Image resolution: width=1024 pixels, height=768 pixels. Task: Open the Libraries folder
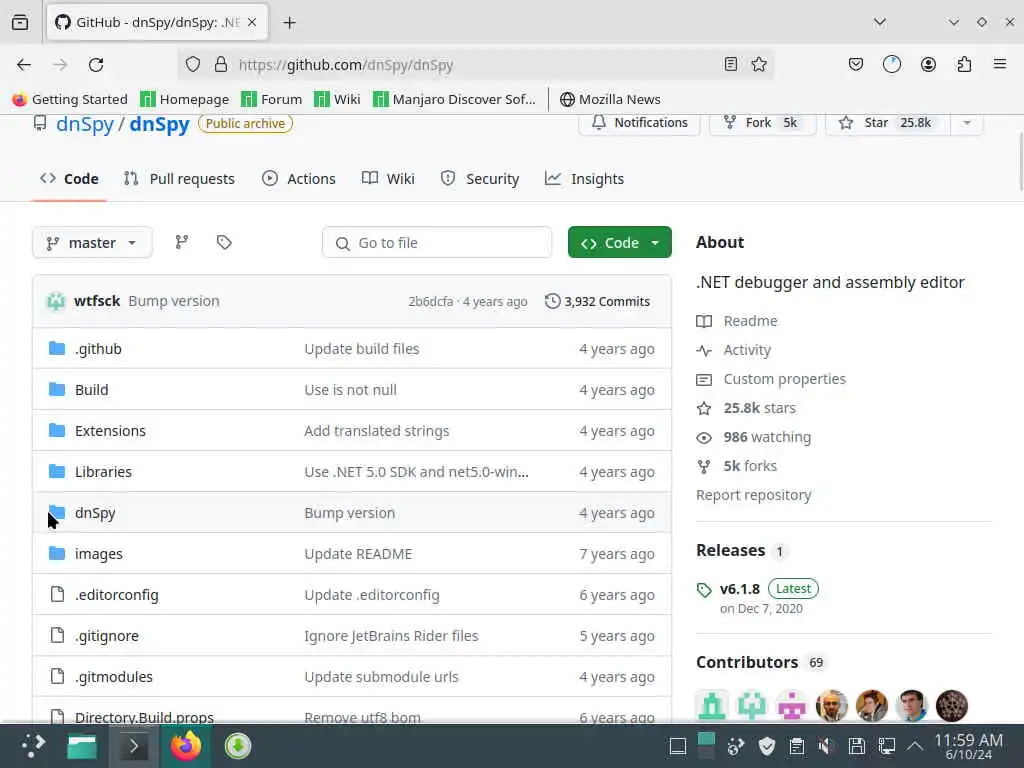tap(103, 472)
